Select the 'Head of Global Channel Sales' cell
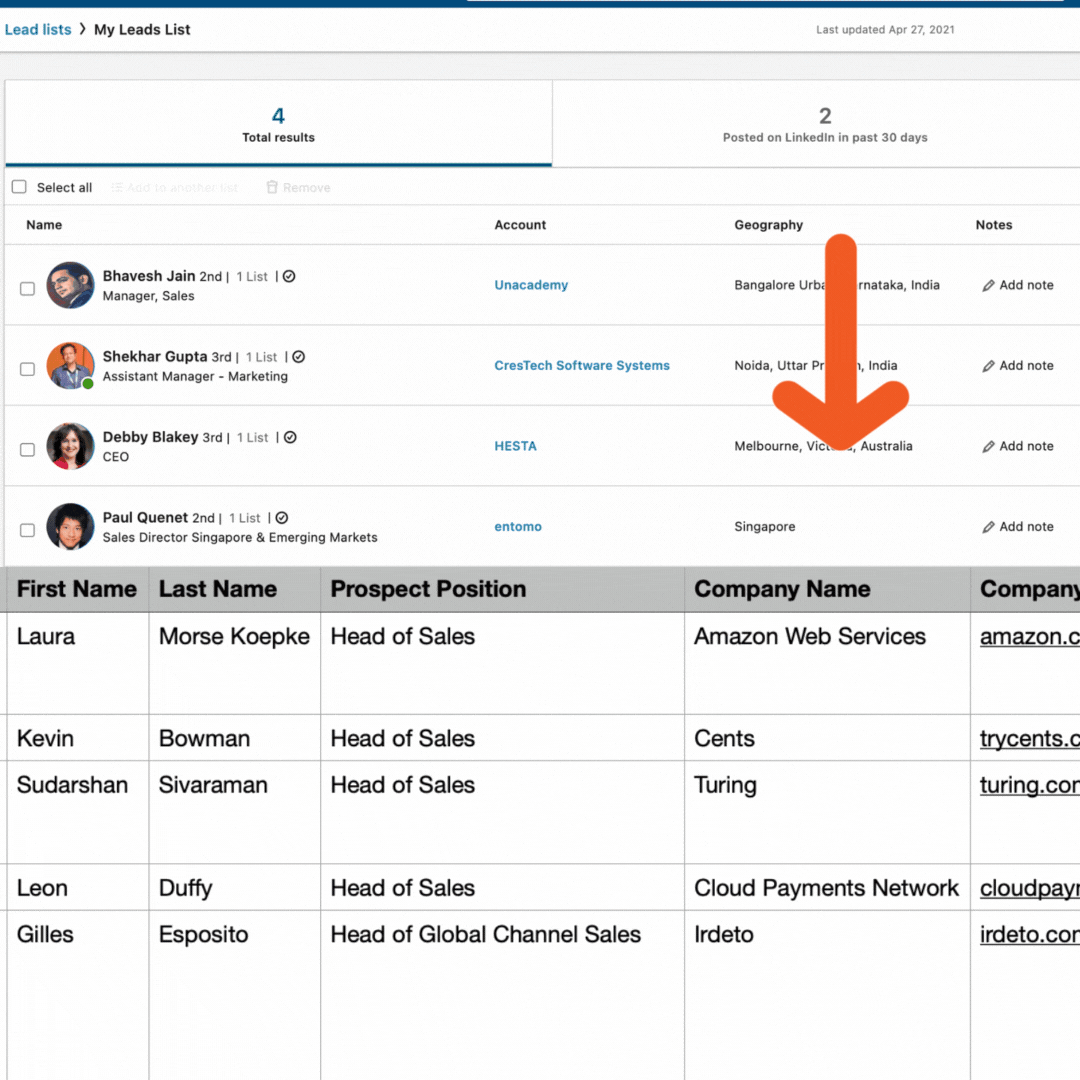This screenshot has width=1080, height=1080. 503,995
